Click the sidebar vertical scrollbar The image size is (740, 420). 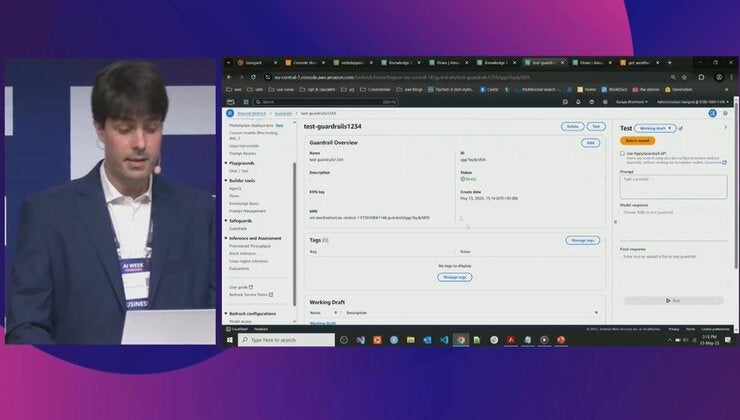coord(294,235)
